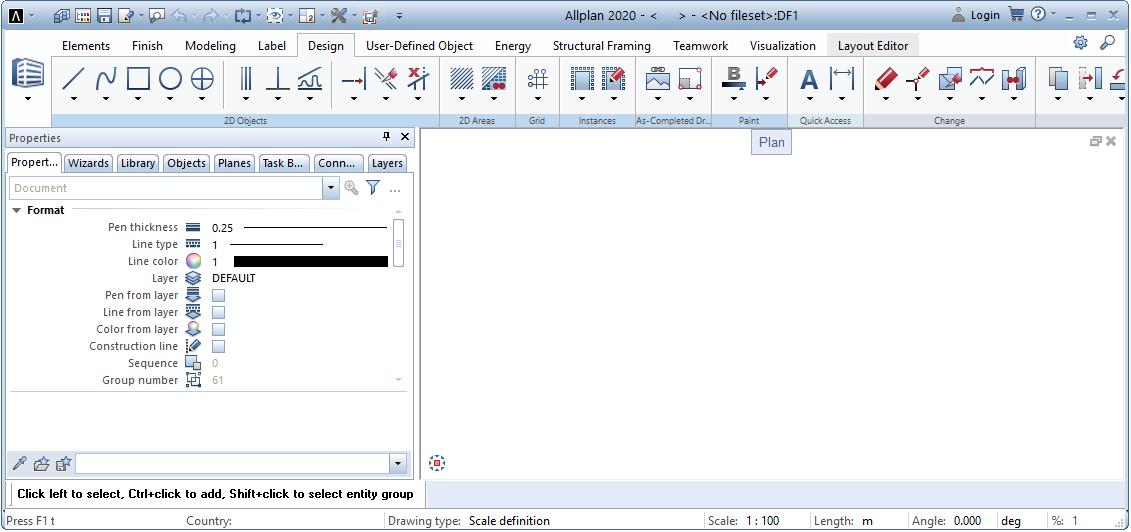Click the Drawing type Scale definition value
The image size is (1131, 532).
(x=509, y=520)
